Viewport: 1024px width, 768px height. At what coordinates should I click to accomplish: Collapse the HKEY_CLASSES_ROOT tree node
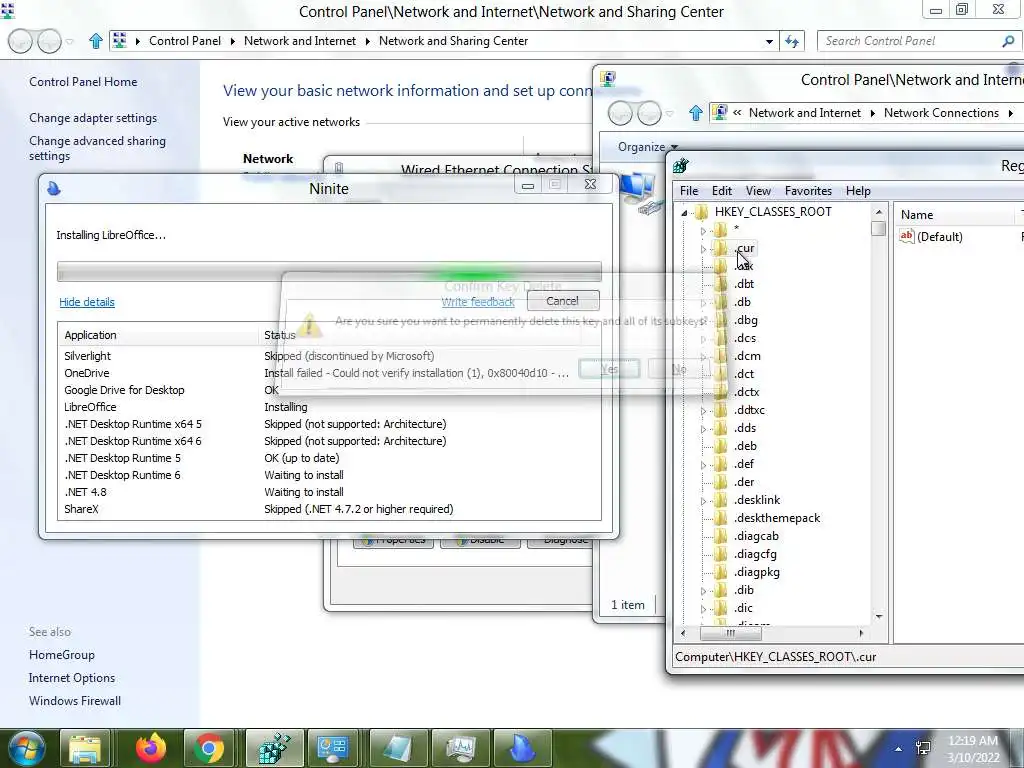coord(684,212)
